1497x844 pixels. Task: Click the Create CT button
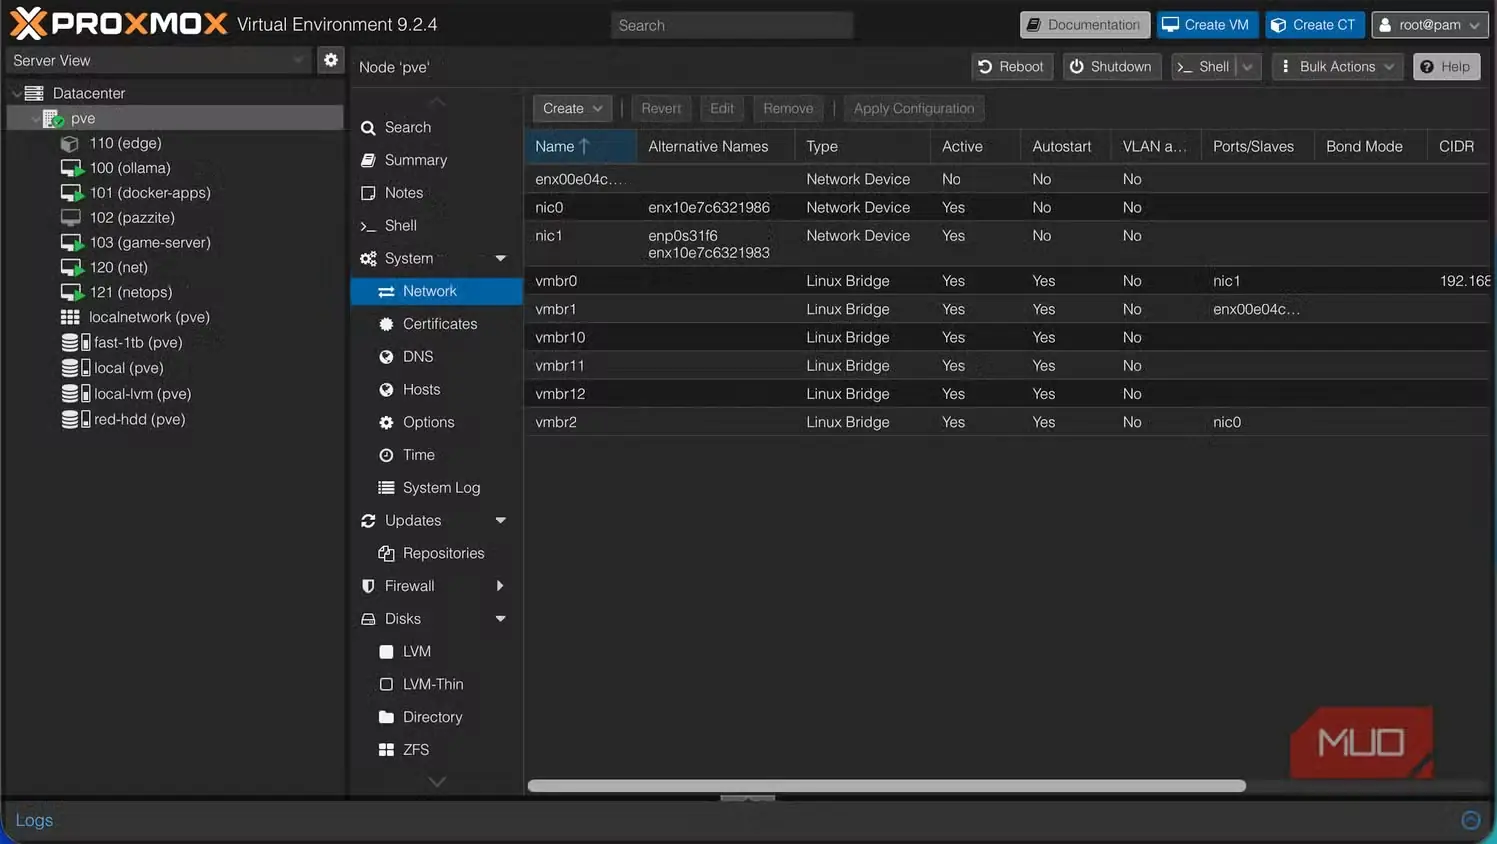coord(1315,25)
